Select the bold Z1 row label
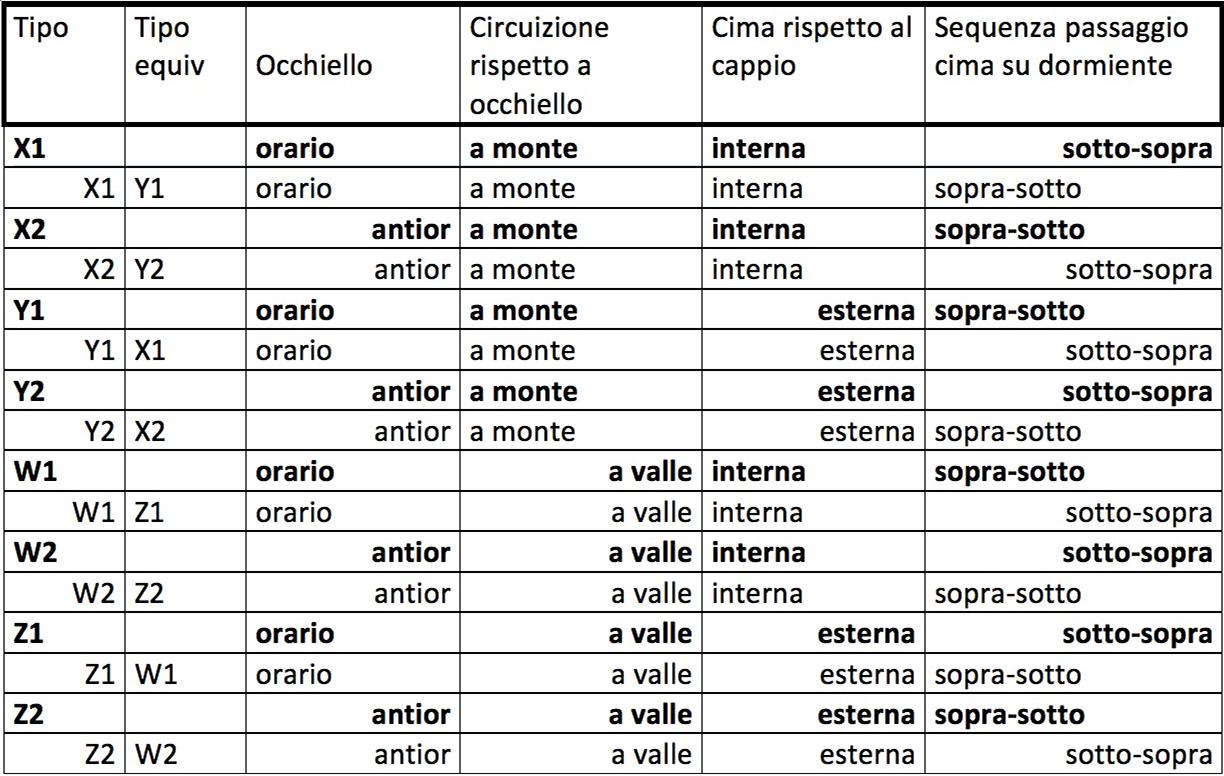Screen dimensions: 1224x776 click(x=32, y=634)
